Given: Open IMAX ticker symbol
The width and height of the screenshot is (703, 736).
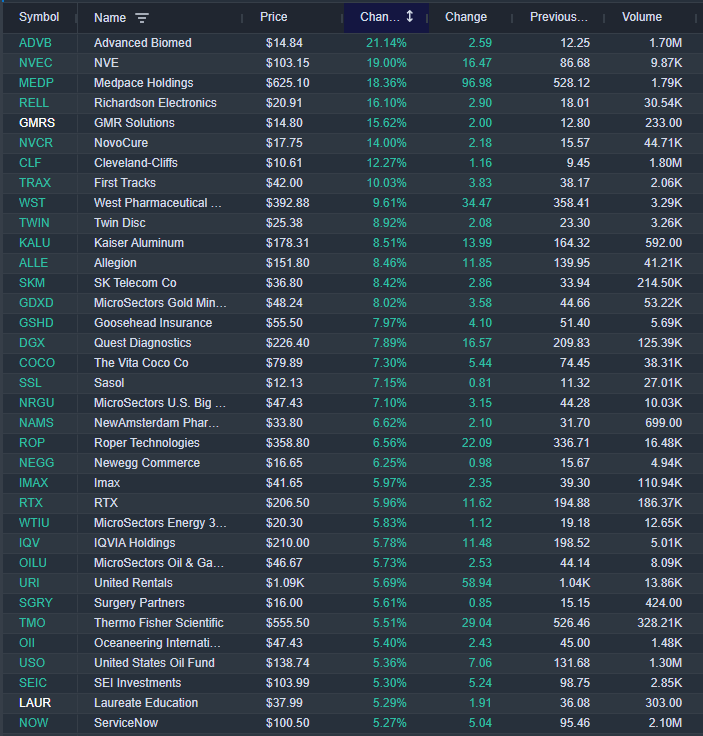Looking at the screenshot, I should click(33, 483).
